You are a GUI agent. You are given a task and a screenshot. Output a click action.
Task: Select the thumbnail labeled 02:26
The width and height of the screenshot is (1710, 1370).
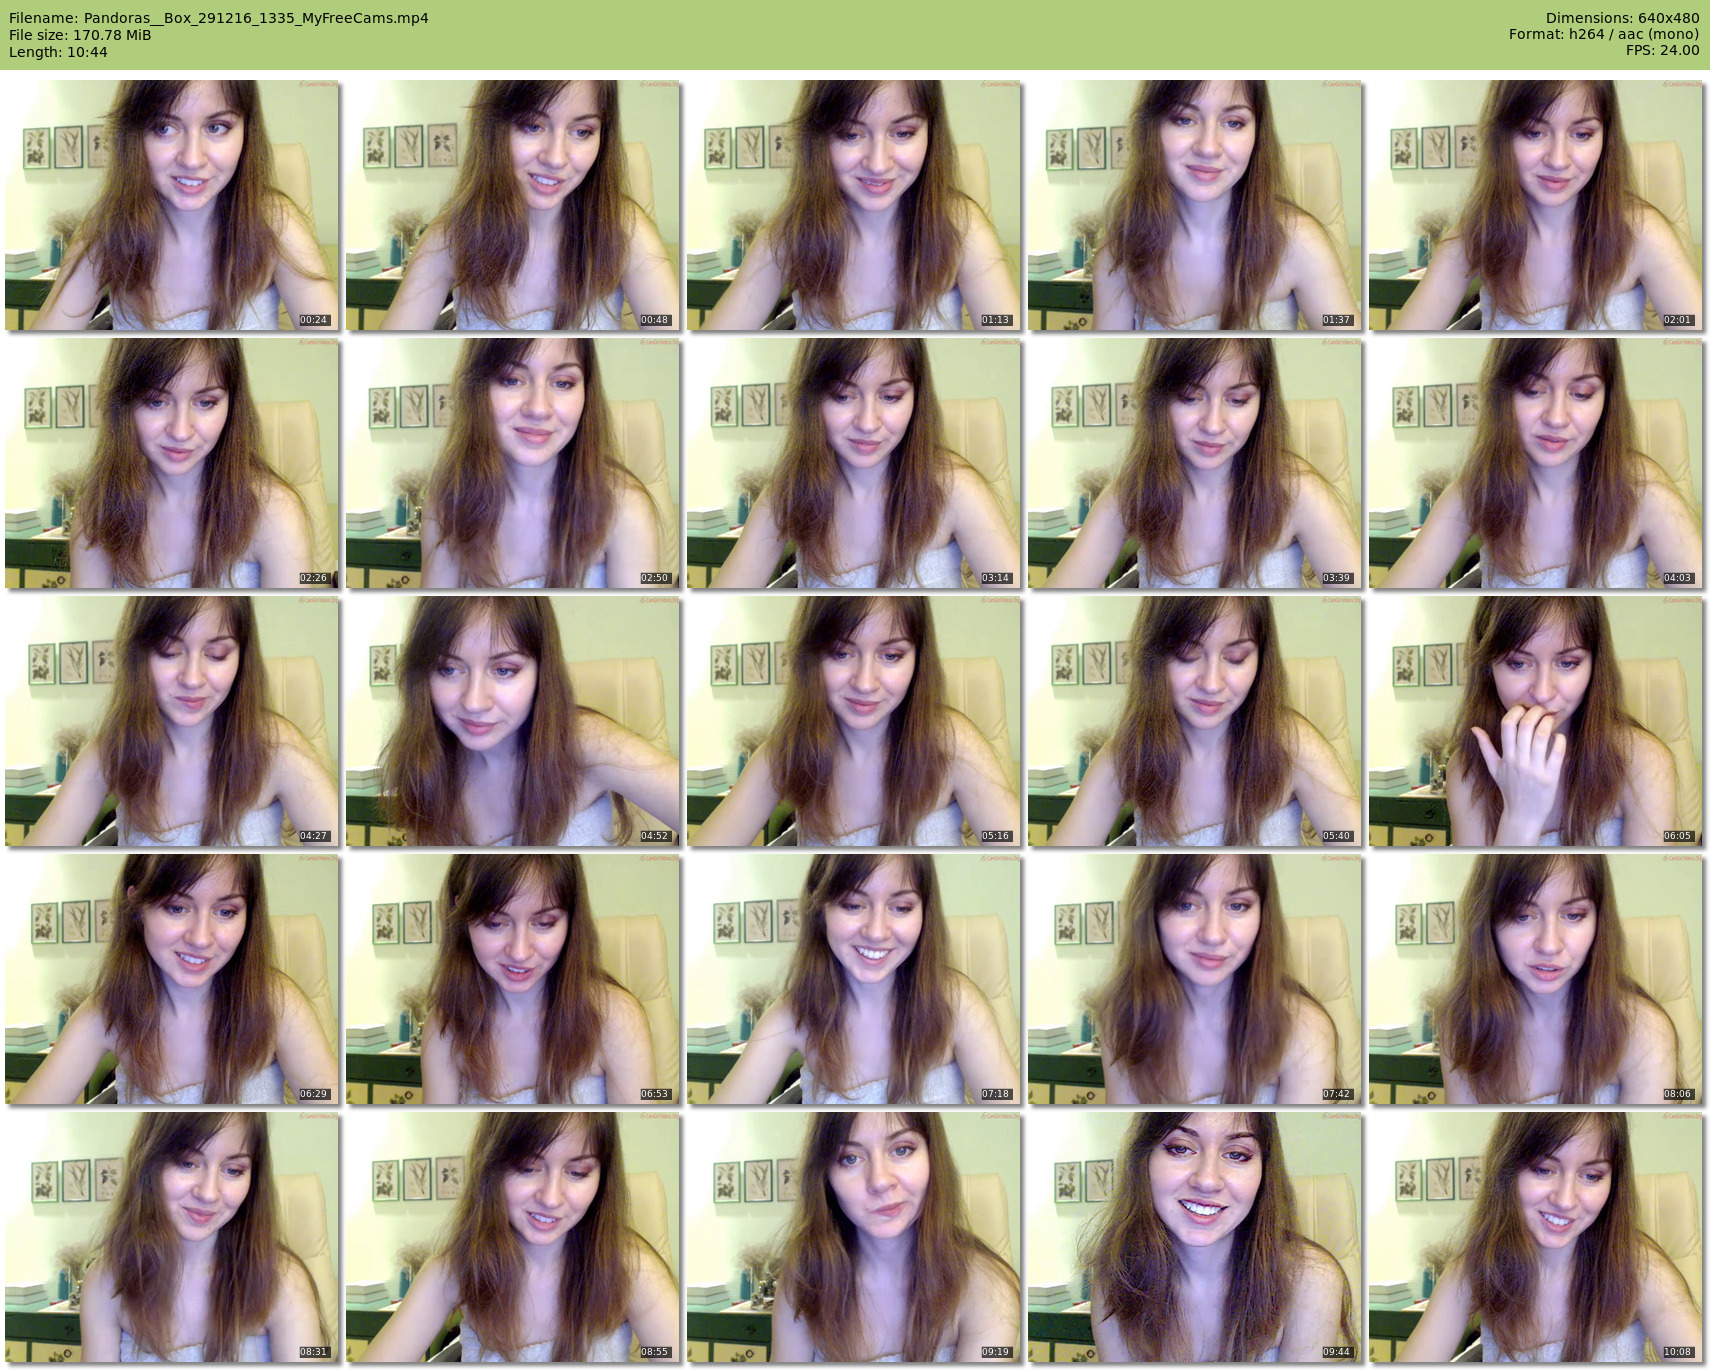click(x=171, y=463)
